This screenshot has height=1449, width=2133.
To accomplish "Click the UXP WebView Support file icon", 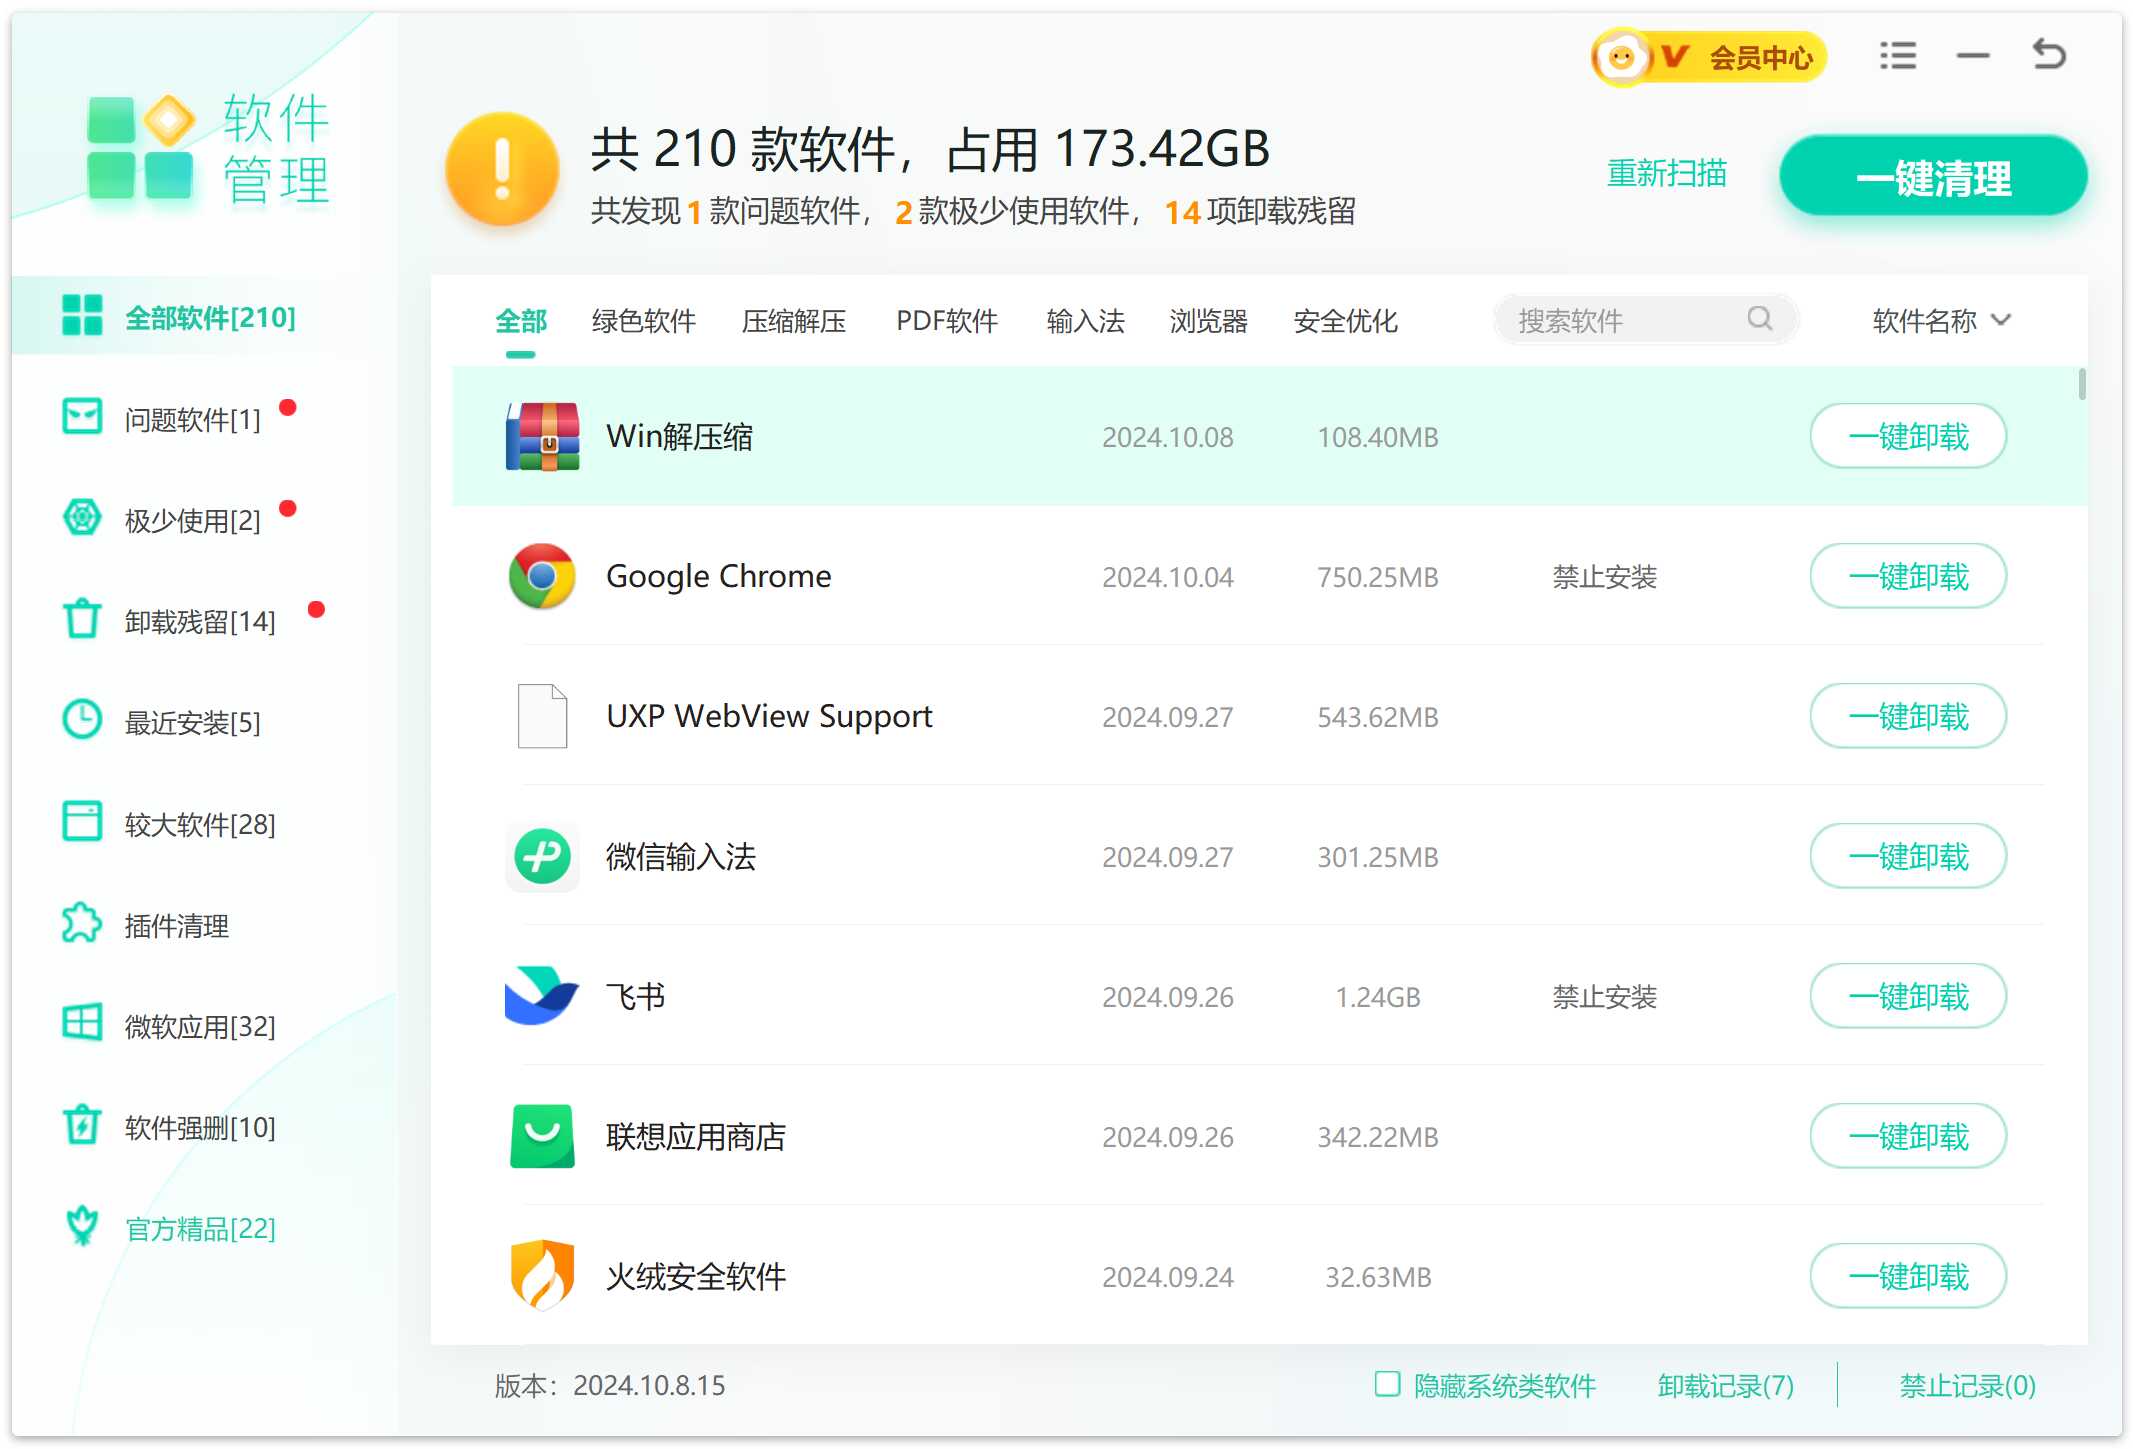I will pyautogui.click(x=542, y=716).
